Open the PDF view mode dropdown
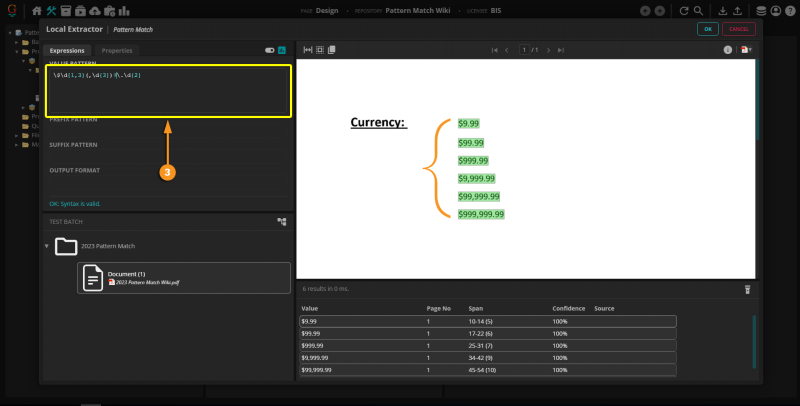The width and height of the screenshot is (800, 406). tap(746, 50)
